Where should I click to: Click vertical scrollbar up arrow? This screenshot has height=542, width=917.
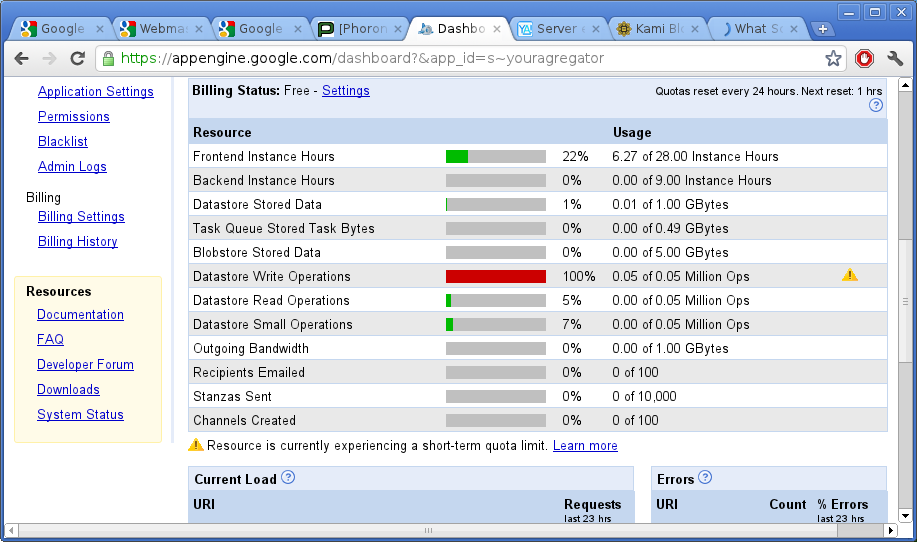click(x=905, y=85)
